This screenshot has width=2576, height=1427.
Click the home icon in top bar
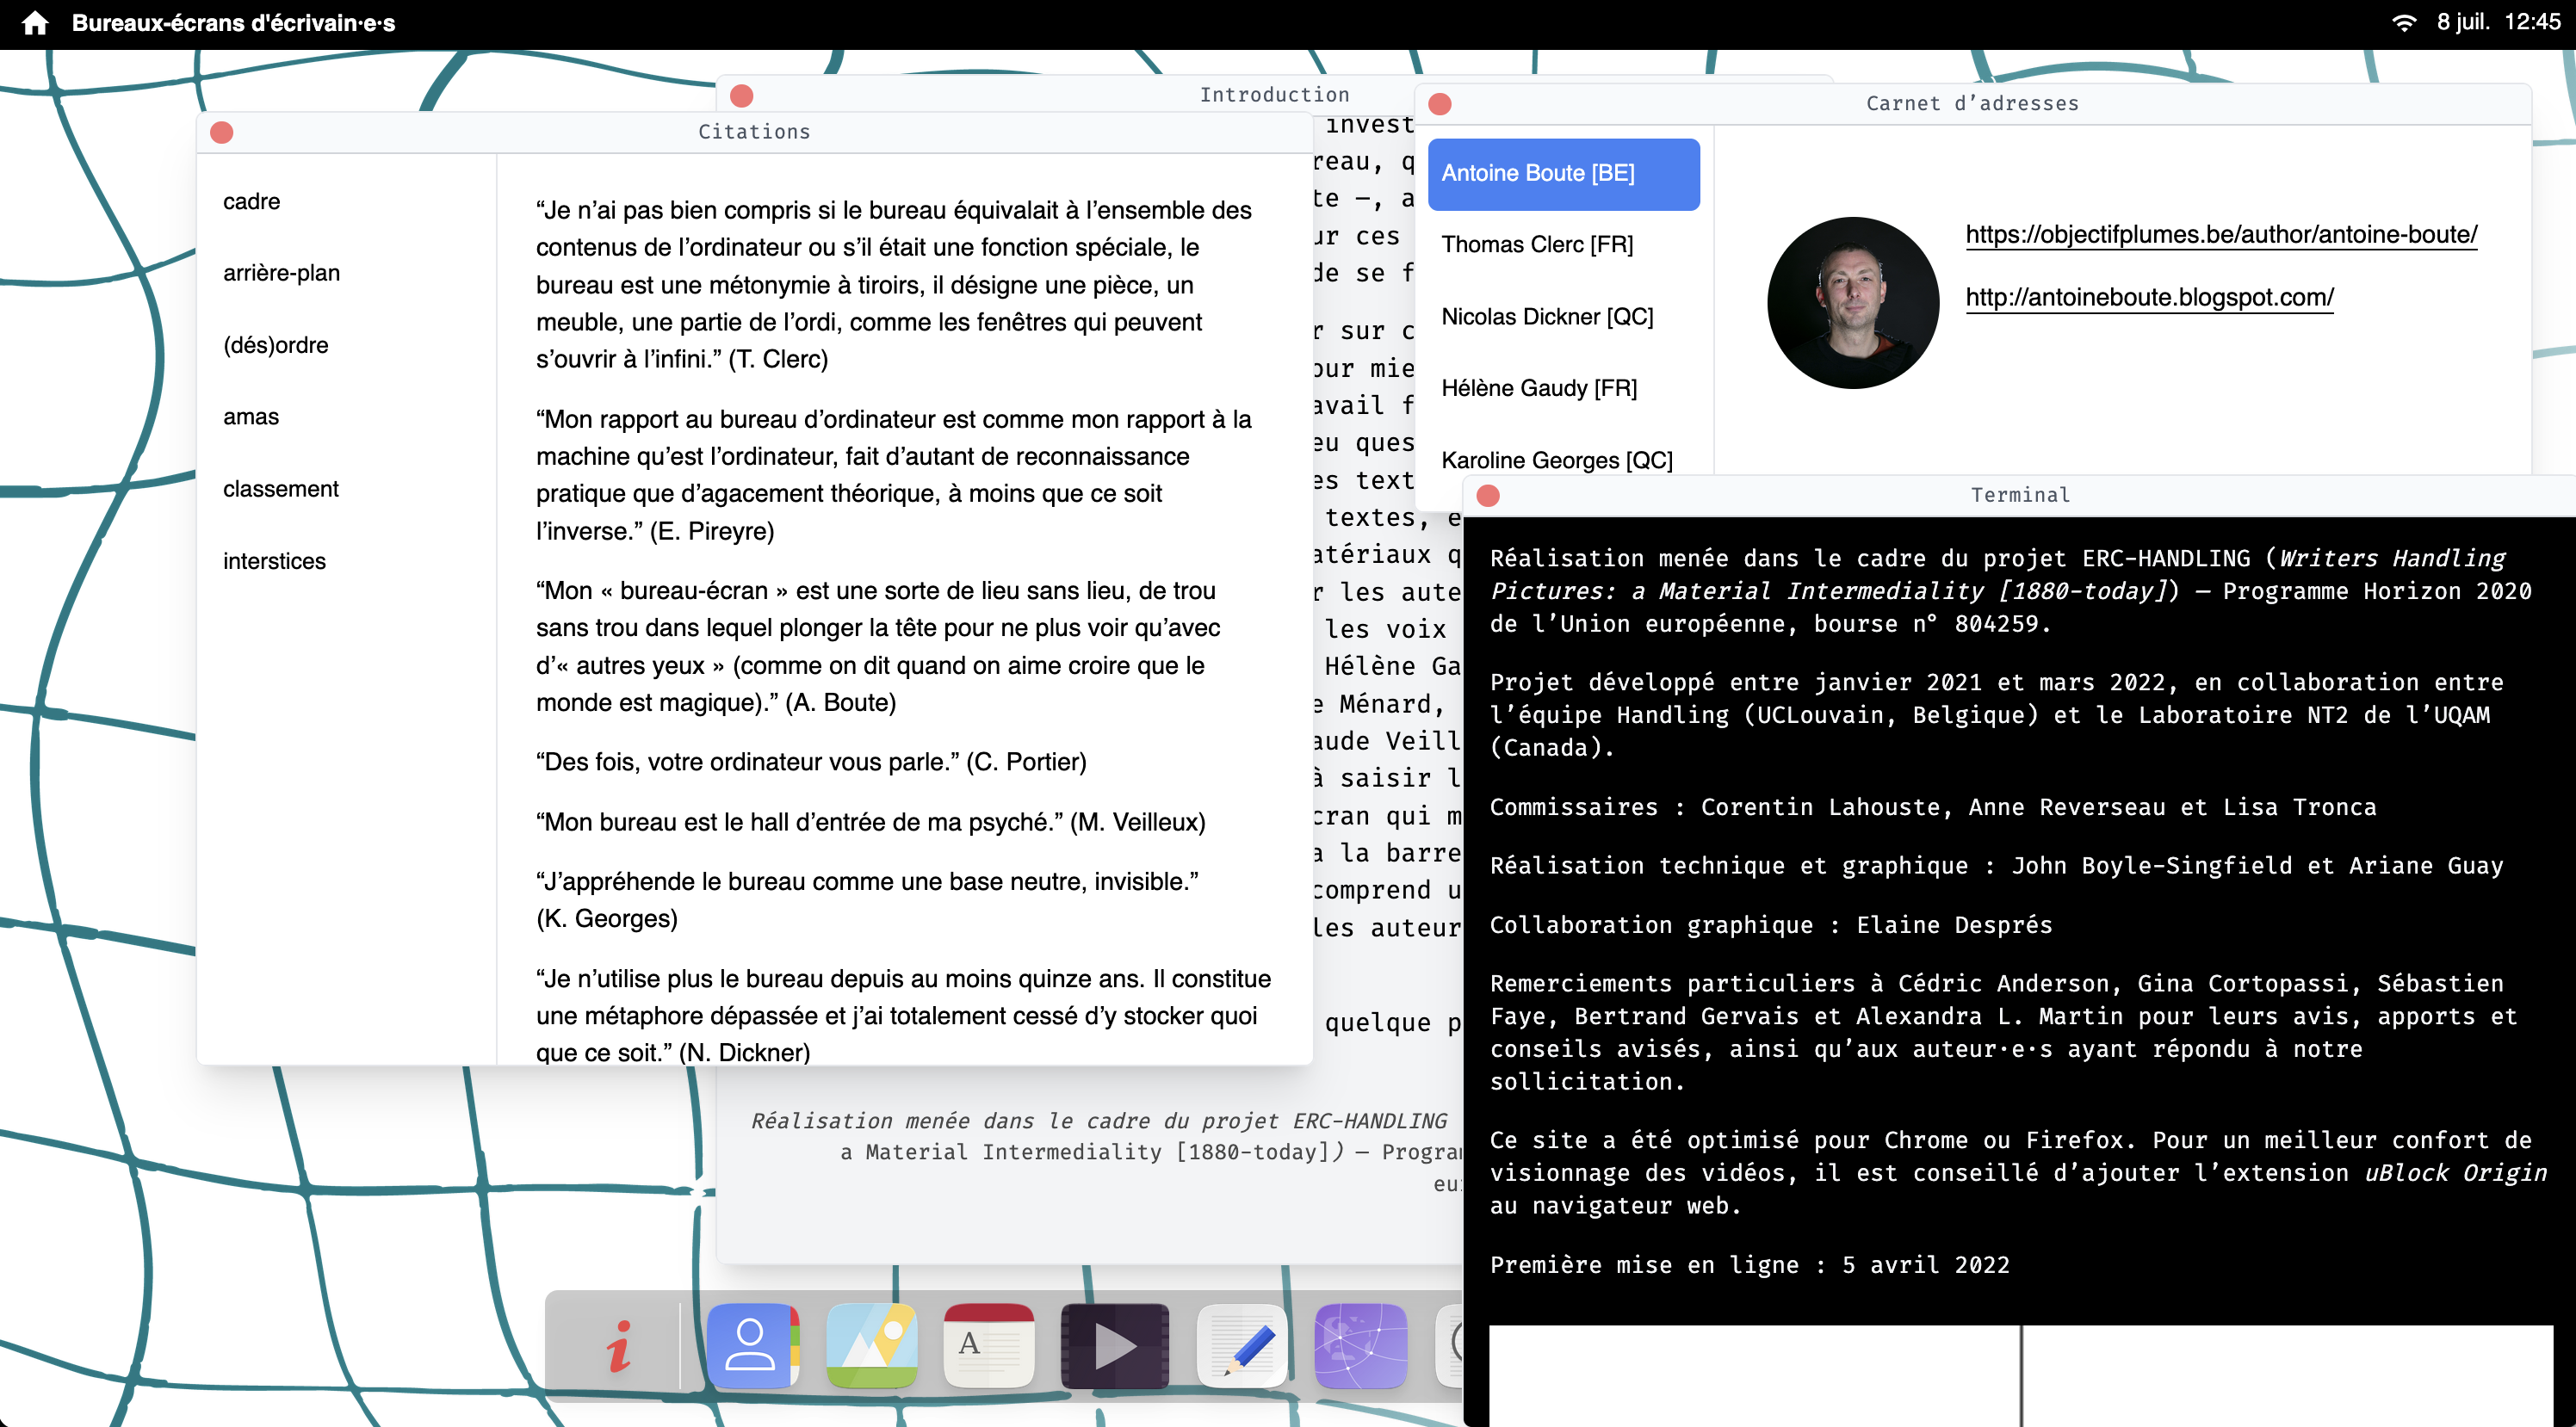[x=35, y=23]
